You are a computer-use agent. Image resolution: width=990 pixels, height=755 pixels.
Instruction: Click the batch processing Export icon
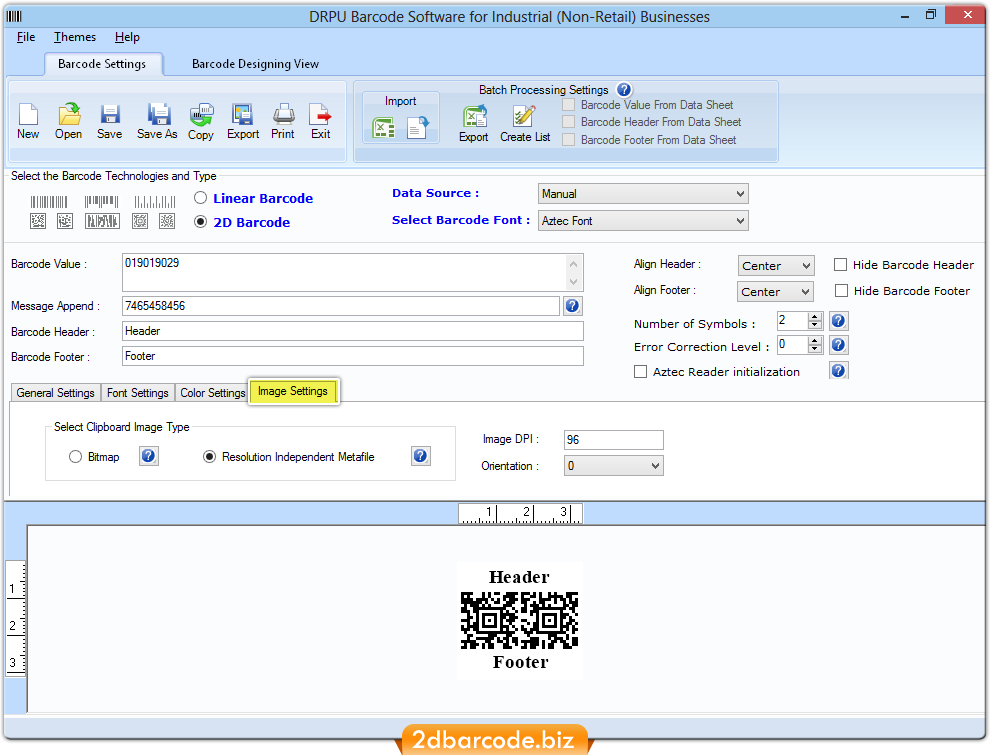tap(474, 116)
